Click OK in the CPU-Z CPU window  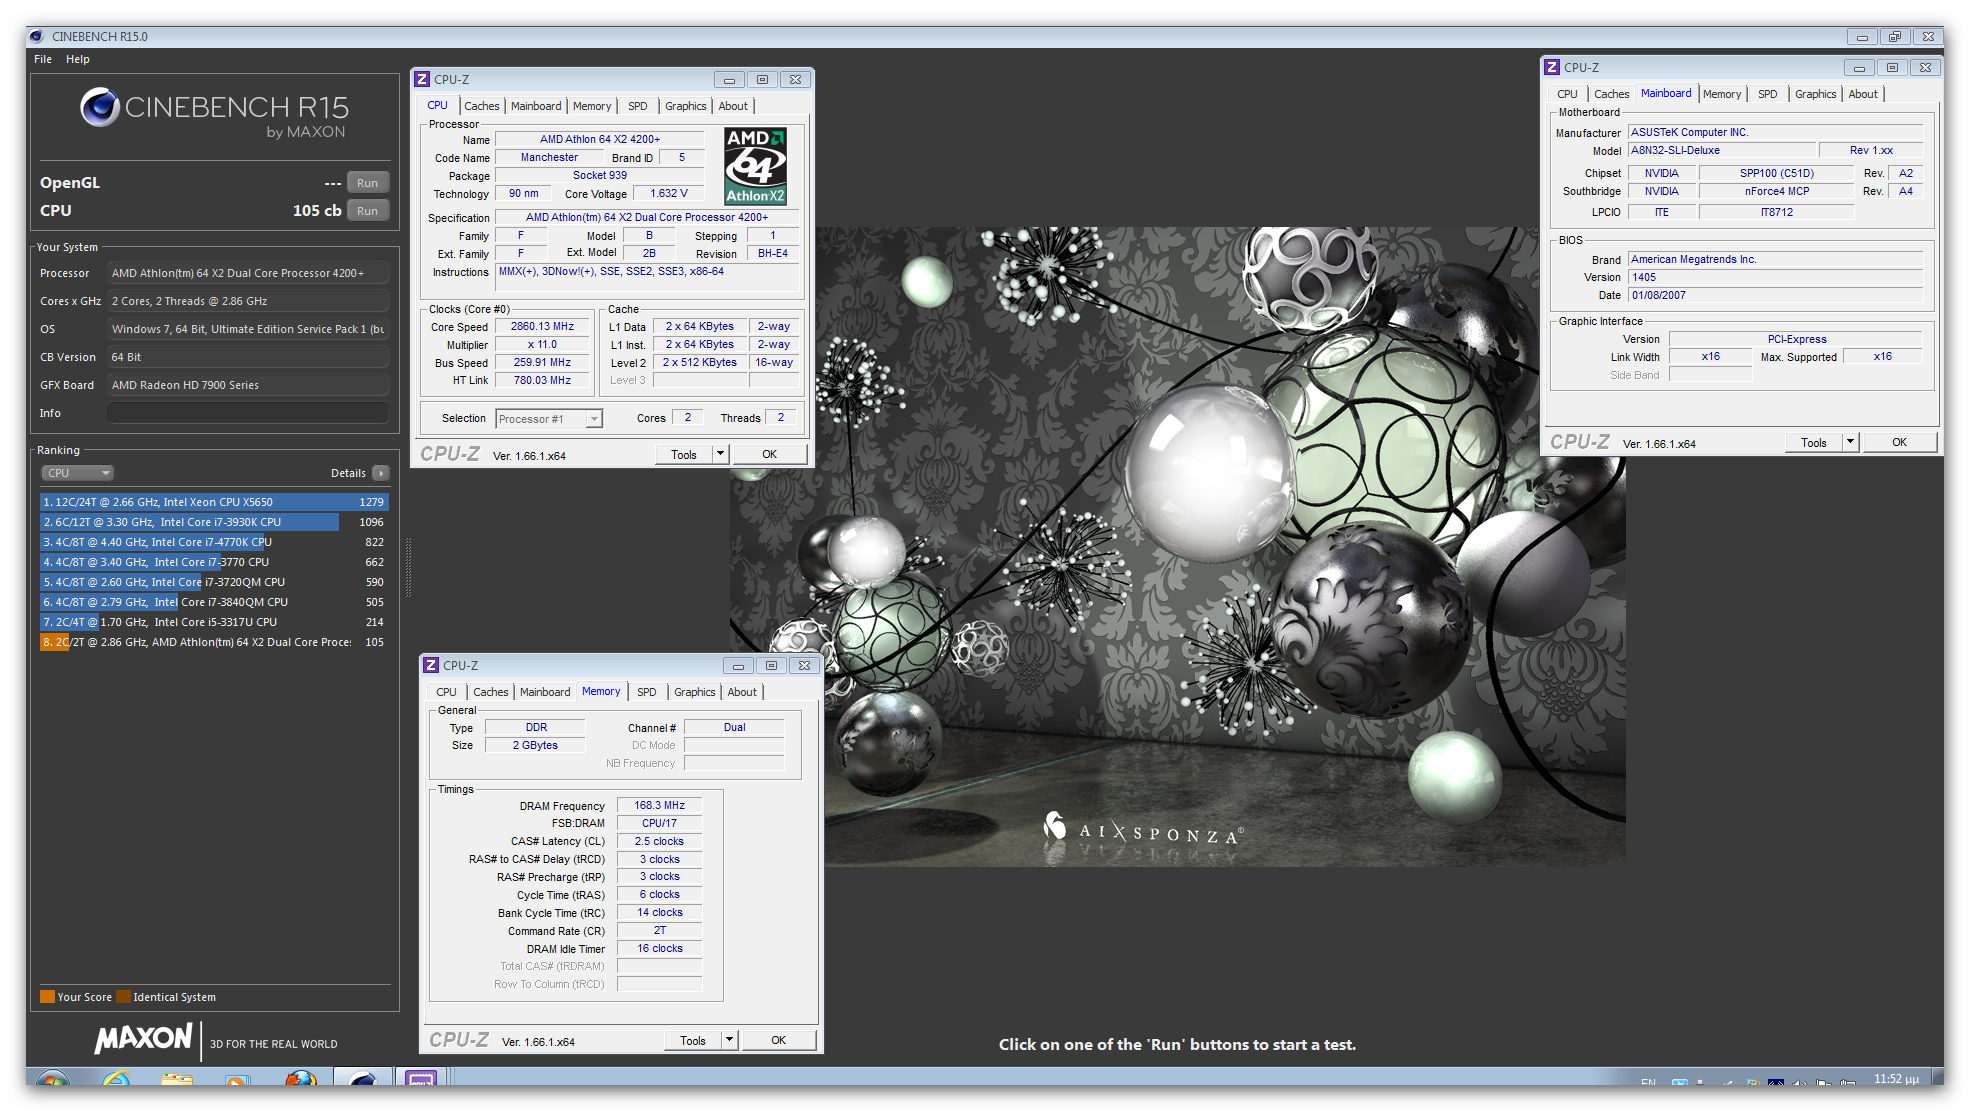[x=769, y=454]
